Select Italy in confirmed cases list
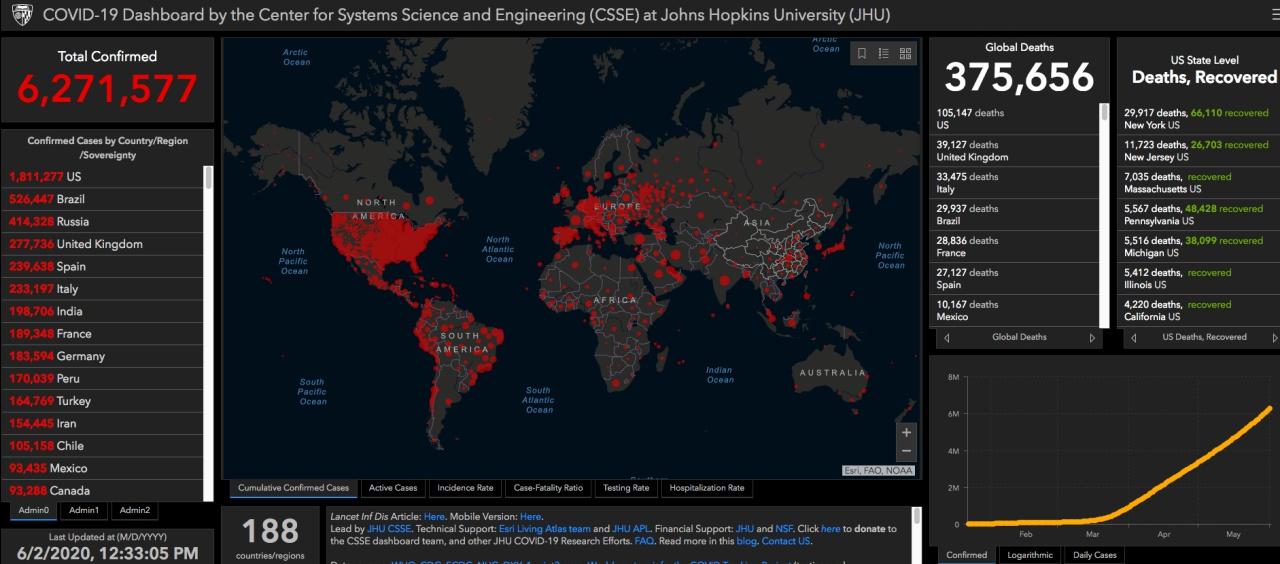Screen dimensions: 1280x564 point(104,289)
